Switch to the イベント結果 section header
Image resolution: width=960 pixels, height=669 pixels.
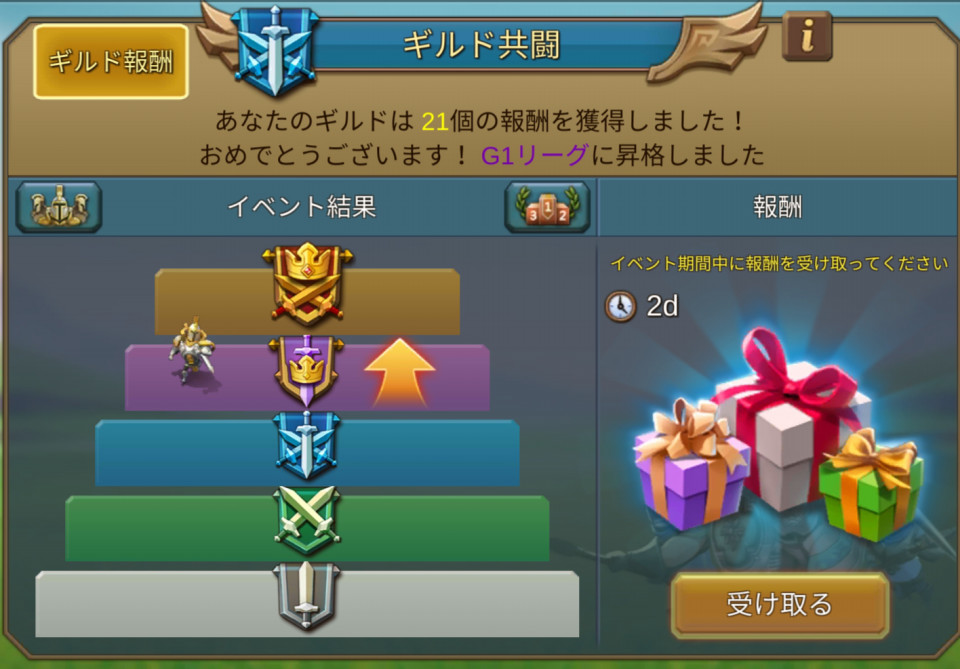point(301,207)
